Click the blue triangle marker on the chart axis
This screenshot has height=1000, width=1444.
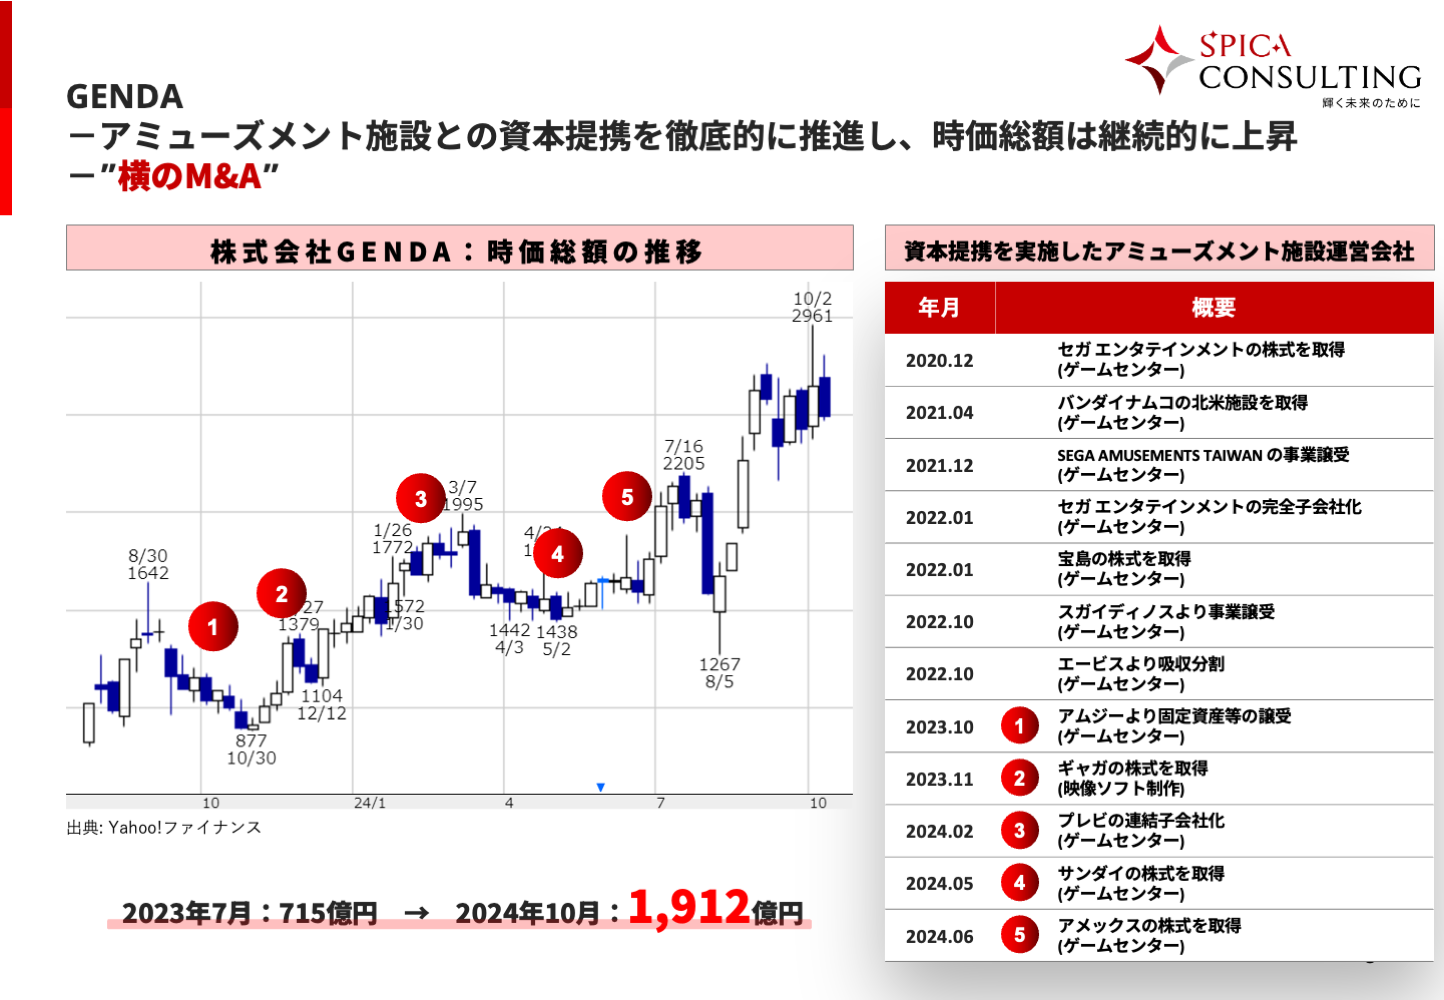(601, 787)
